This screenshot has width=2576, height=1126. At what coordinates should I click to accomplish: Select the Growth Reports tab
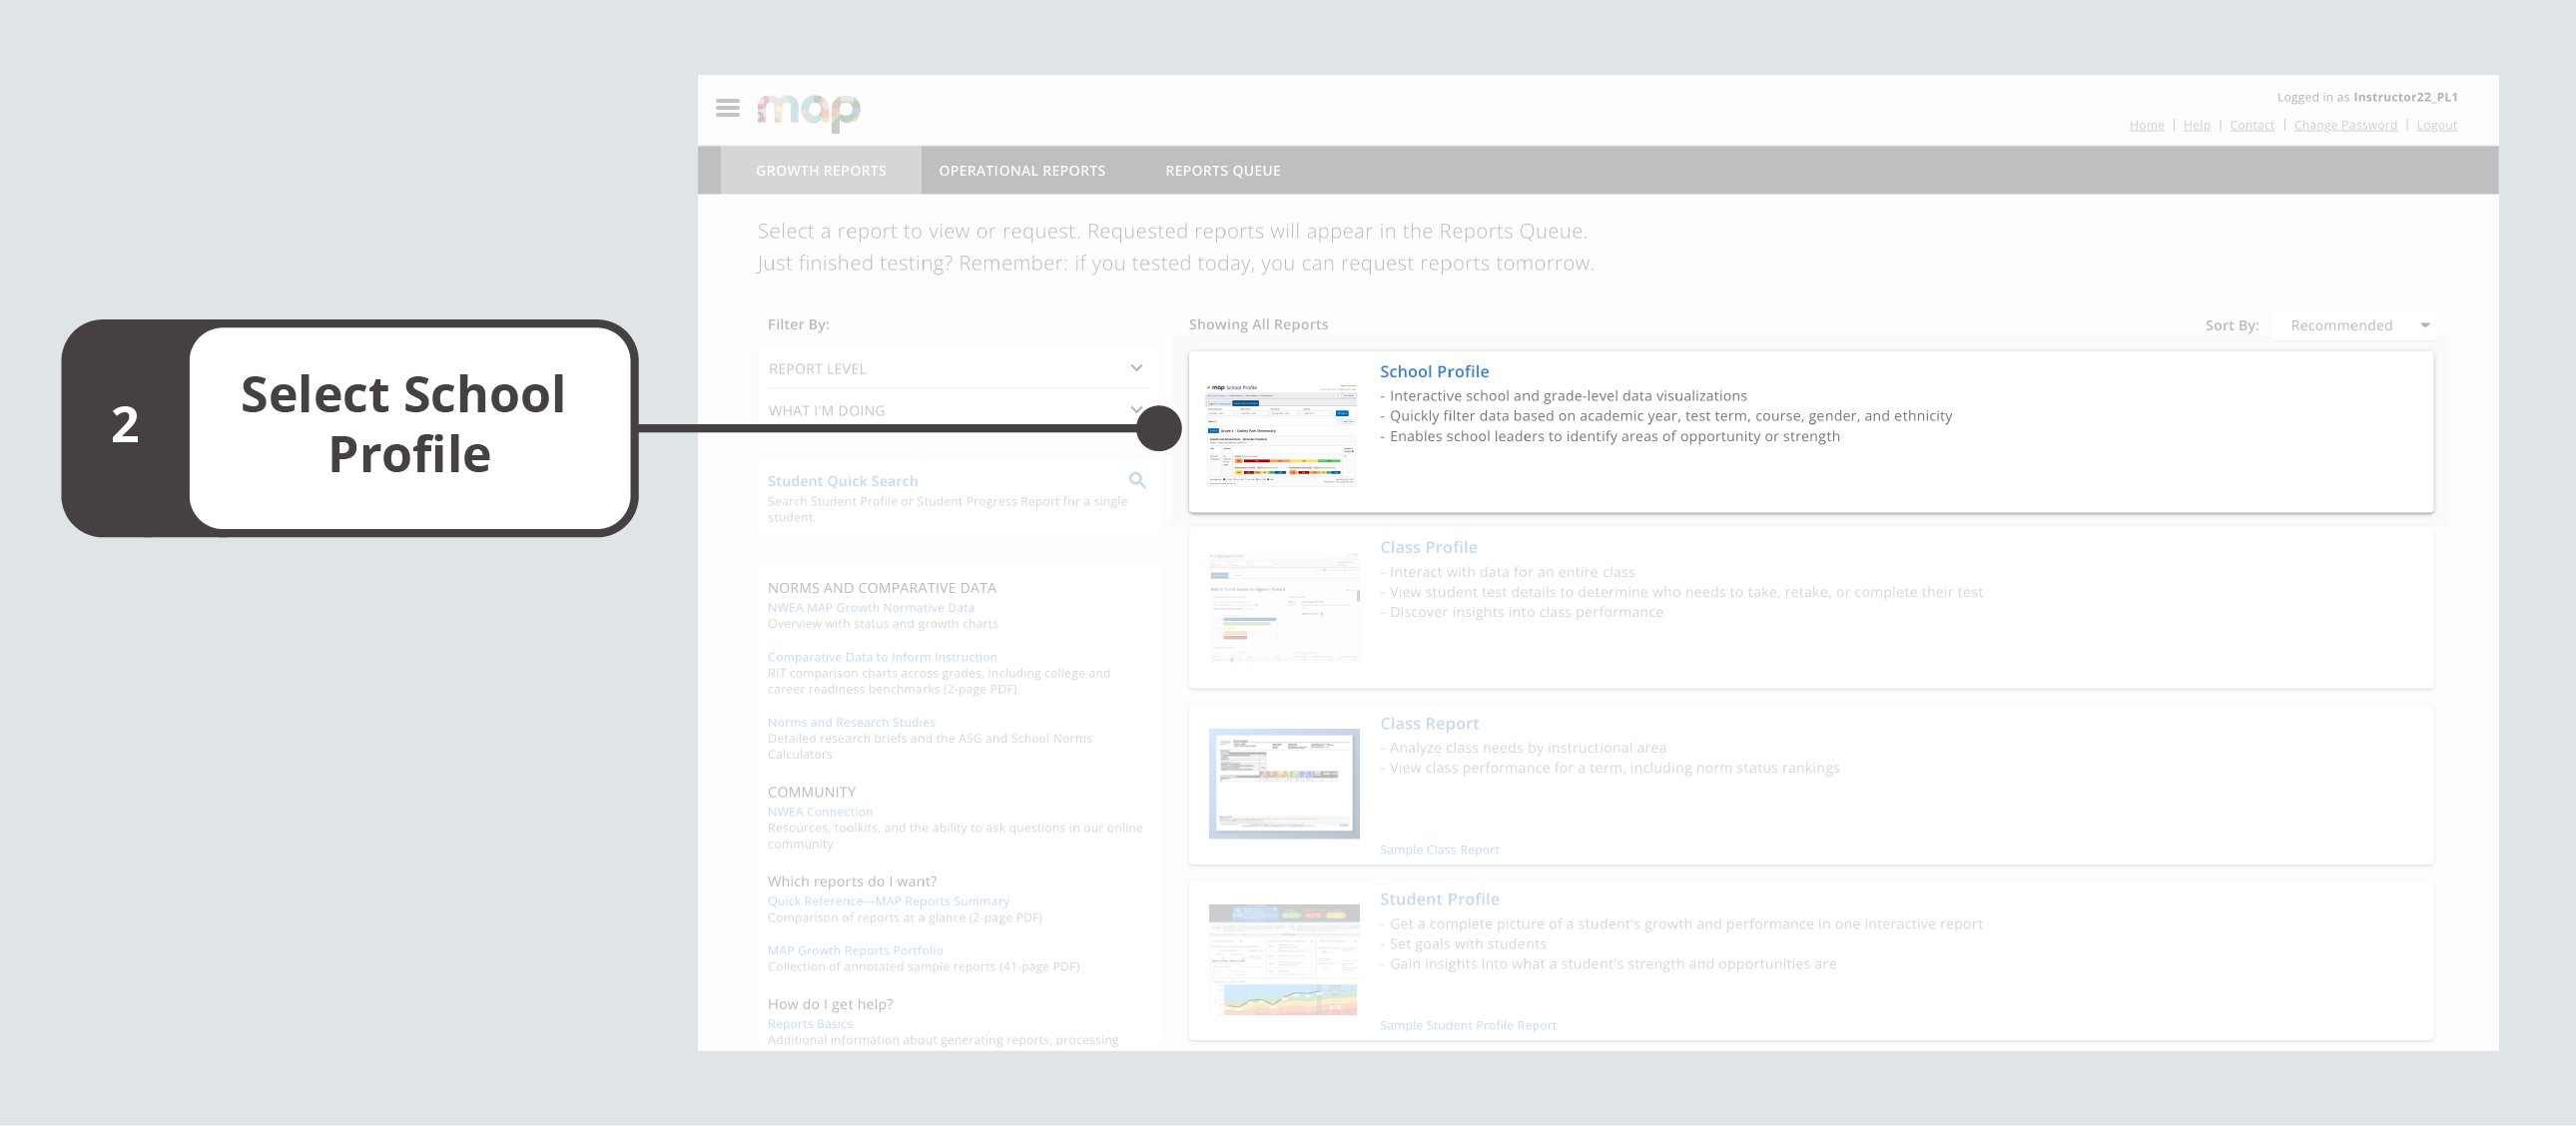(x=820, y=171)
